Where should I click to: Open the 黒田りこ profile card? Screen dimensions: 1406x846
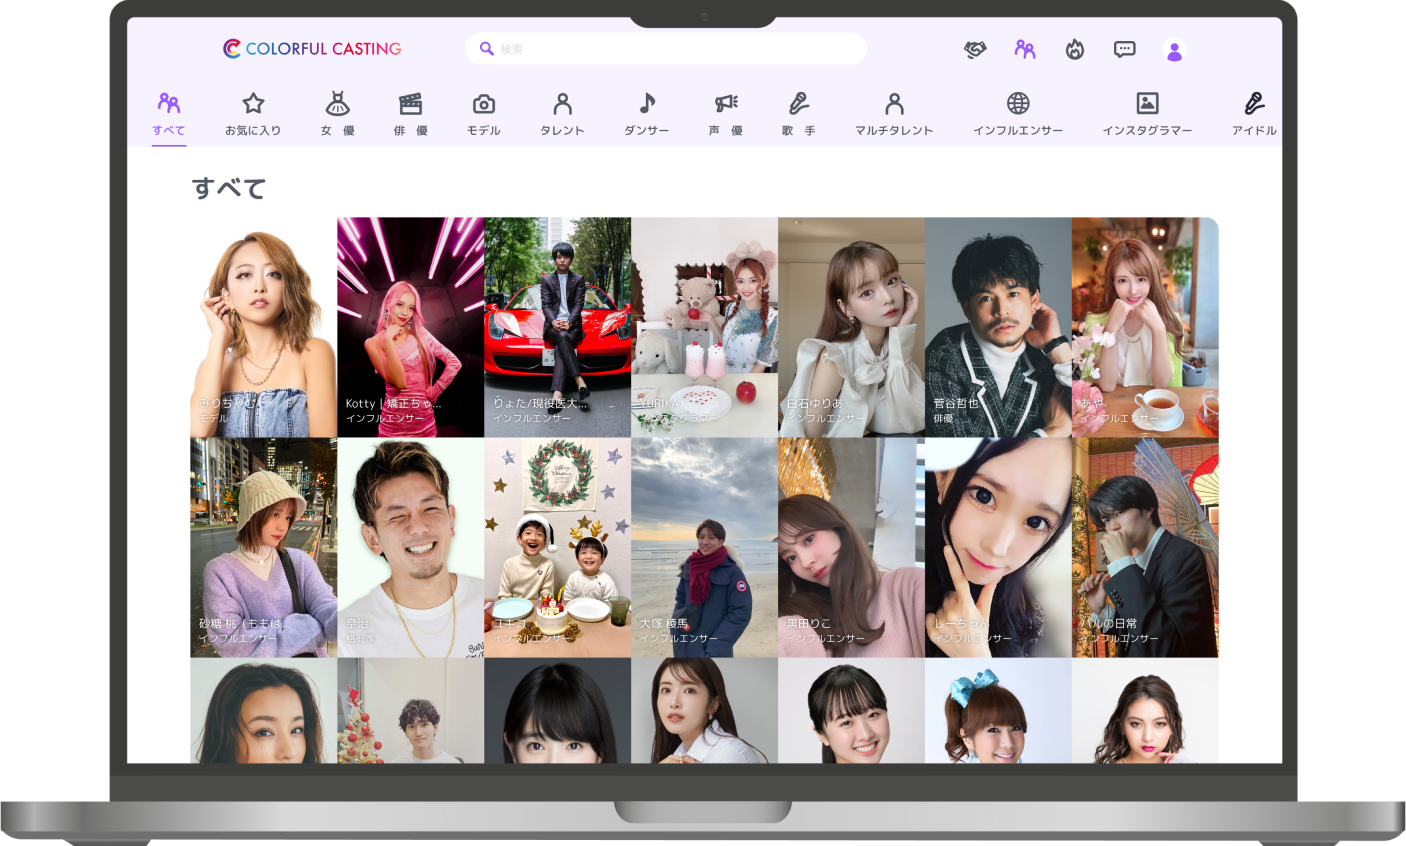point(852,547)
